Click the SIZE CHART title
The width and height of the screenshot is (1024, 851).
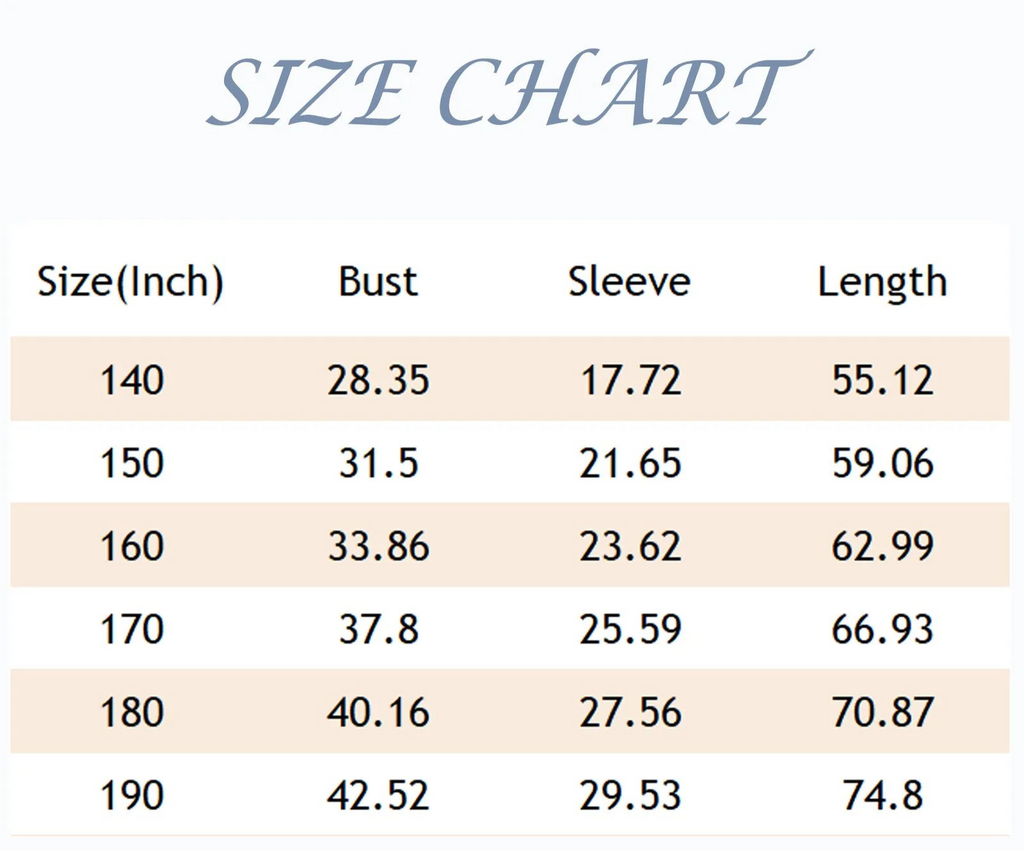pyautogui.click(x=508, y=92)
